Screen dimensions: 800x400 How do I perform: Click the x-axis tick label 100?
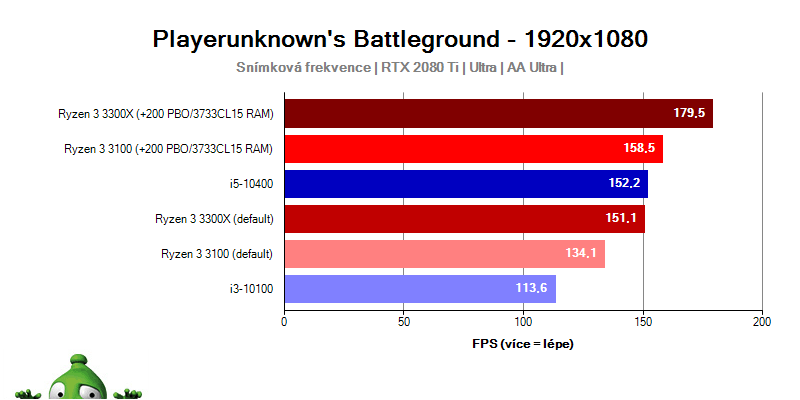(x=523, y=322)
